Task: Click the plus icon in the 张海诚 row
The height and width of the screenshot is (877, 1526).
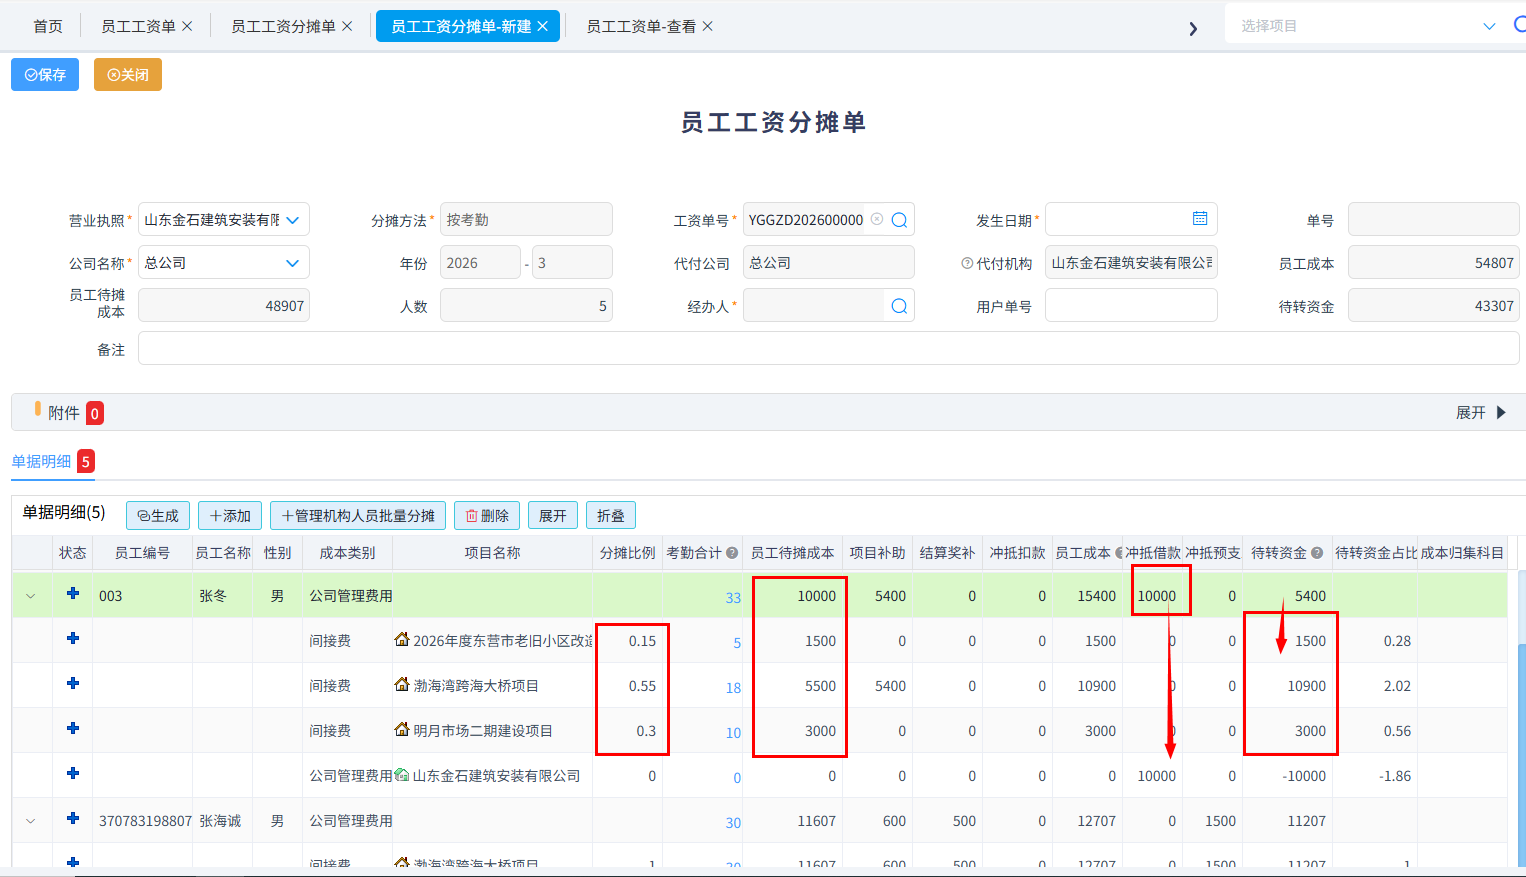Action: pyautogui.click(x=73, y=819)
